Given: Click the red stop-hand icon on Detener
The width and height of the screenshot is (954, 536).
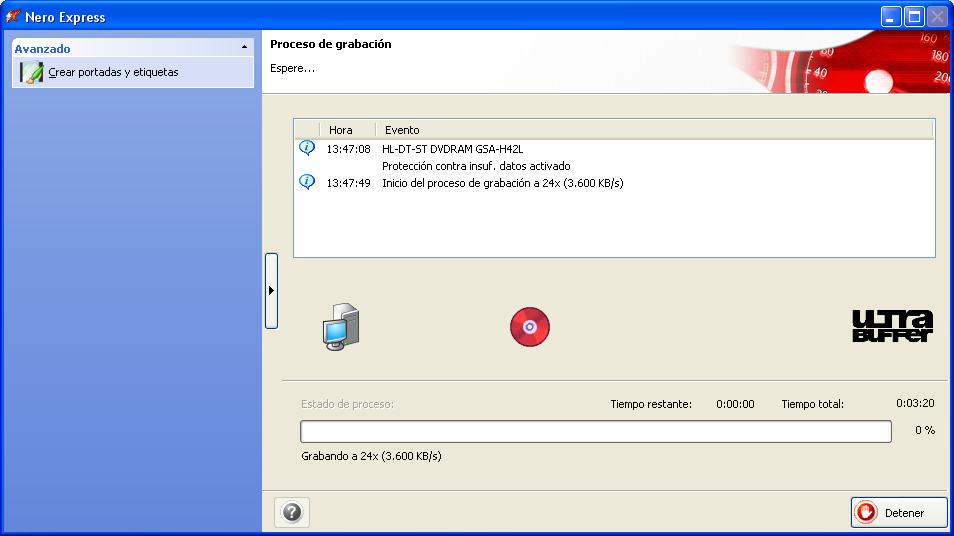Looking at the screenshot, I should pyautogui.click(x=866, y=512).
